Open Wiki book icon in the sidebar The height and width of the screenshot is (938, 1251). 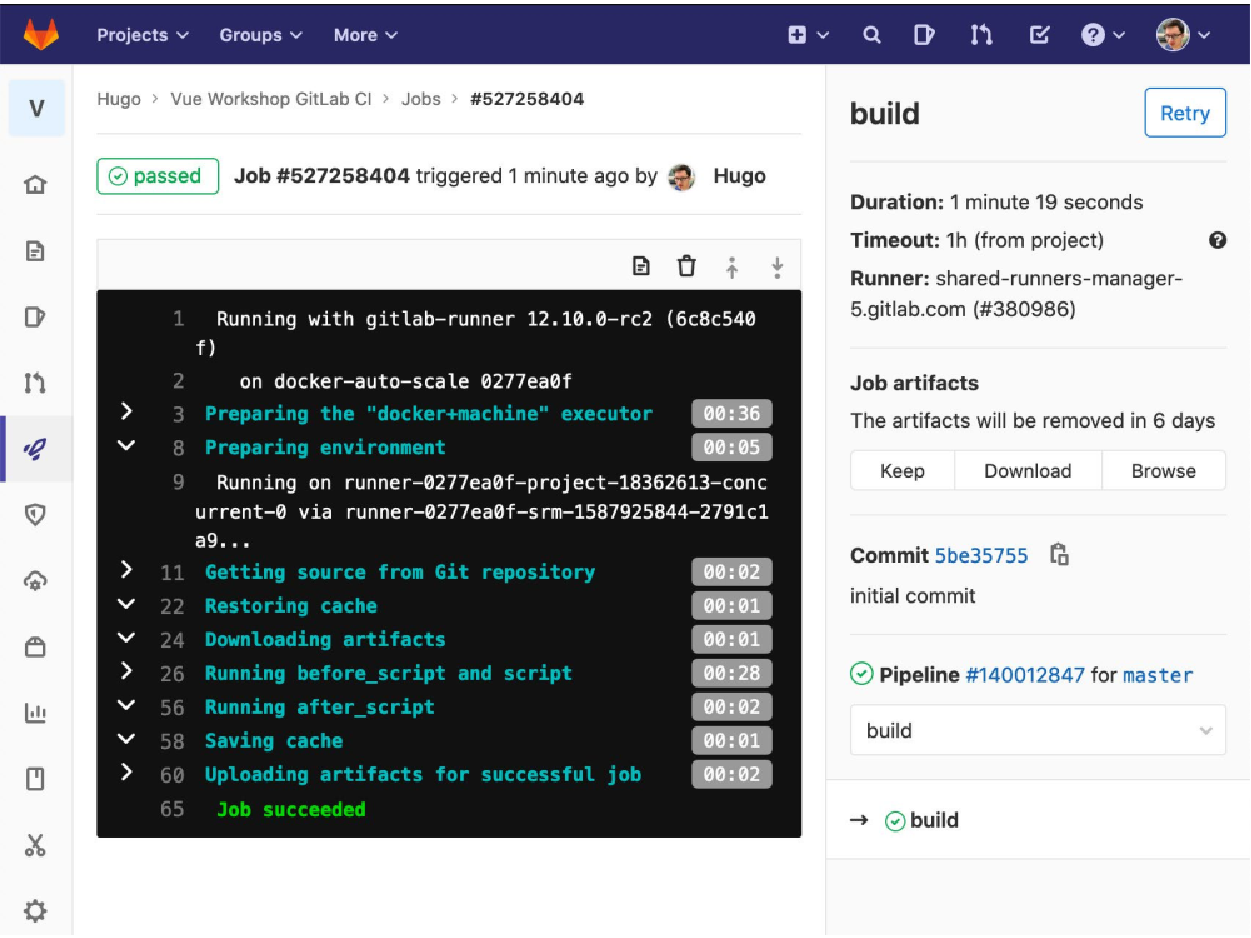[x=35, y=779]
